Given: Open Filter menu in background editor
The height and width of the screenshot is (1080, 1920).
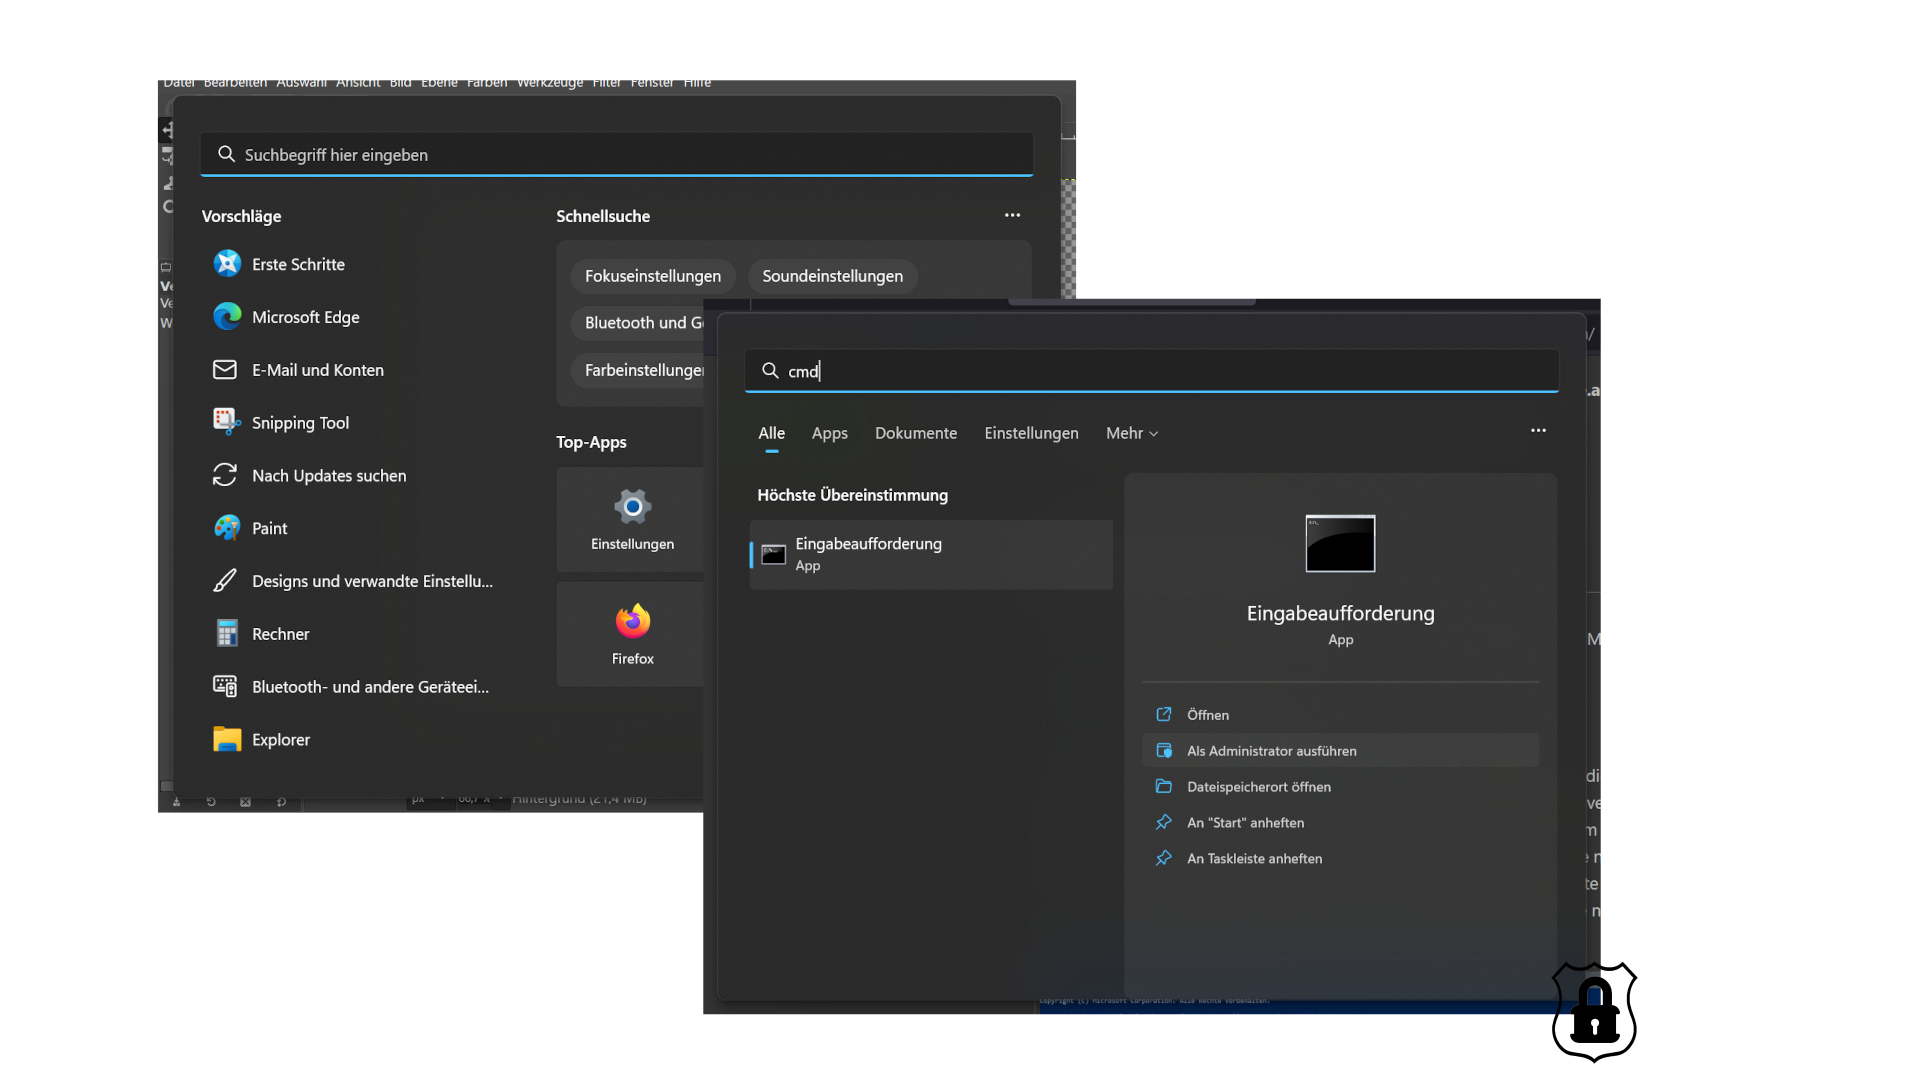Looking at the screenshot, I should [606, 83].
